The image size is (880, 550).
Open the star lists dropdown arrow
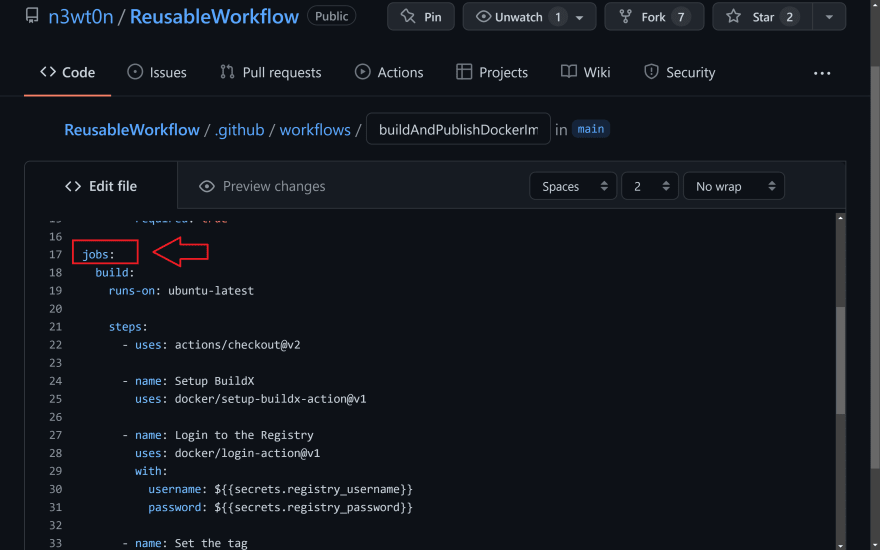(x=829, y=17)
